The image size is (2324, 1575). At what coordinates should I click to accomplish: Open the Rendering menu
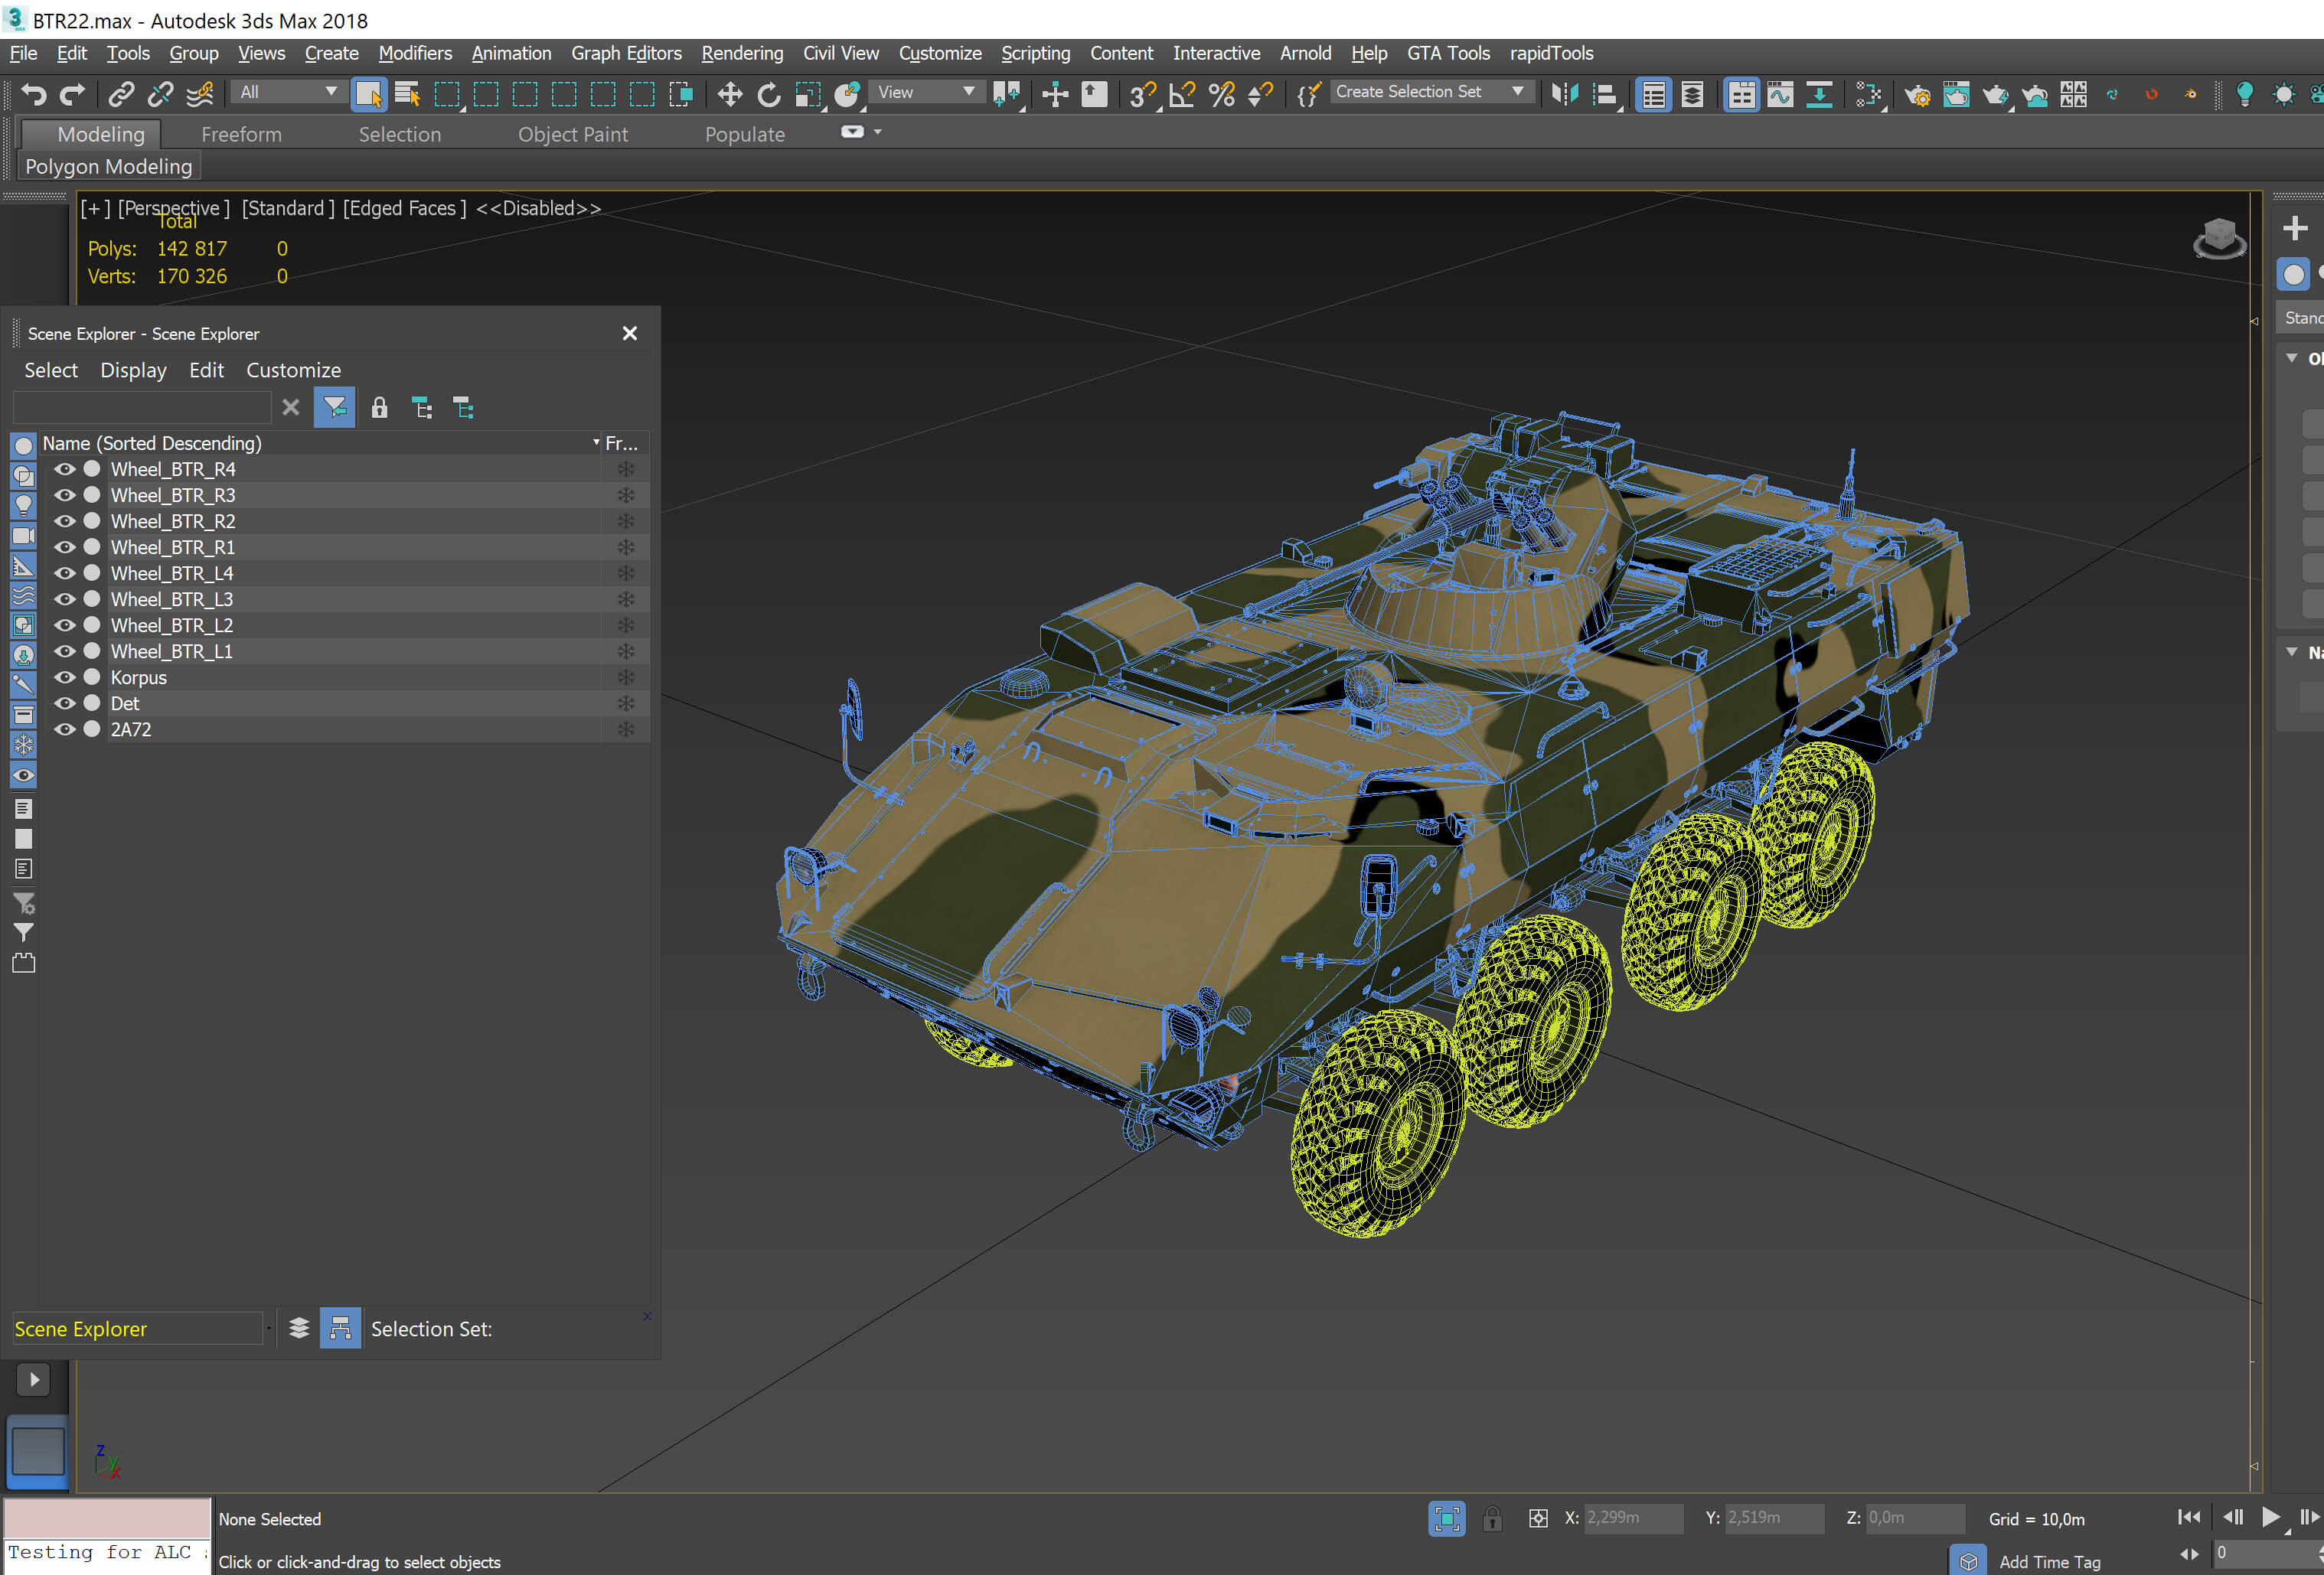(x=742, y=53)
